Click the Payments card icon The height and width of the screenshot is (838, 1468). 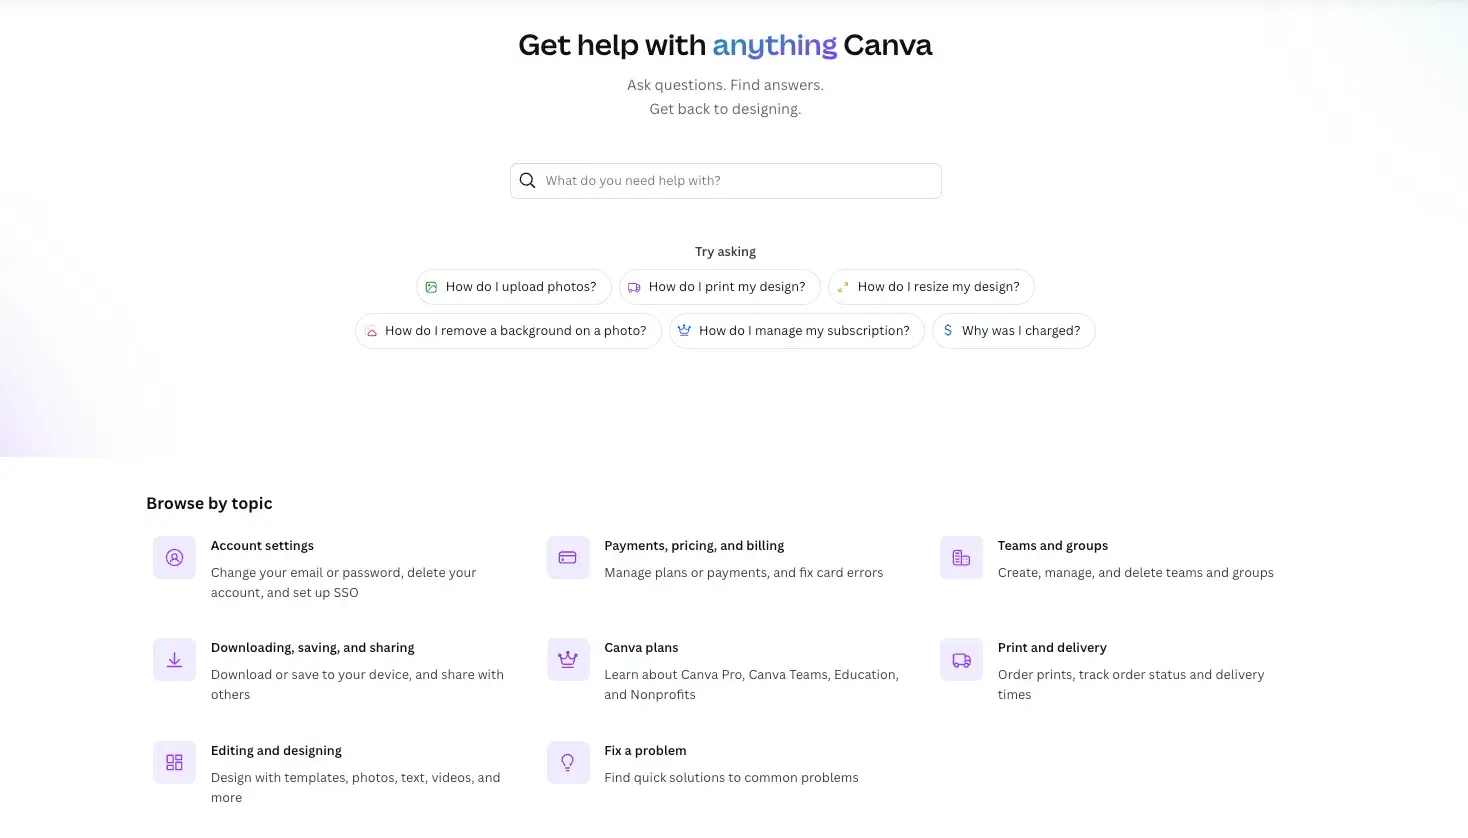[567, 557]
